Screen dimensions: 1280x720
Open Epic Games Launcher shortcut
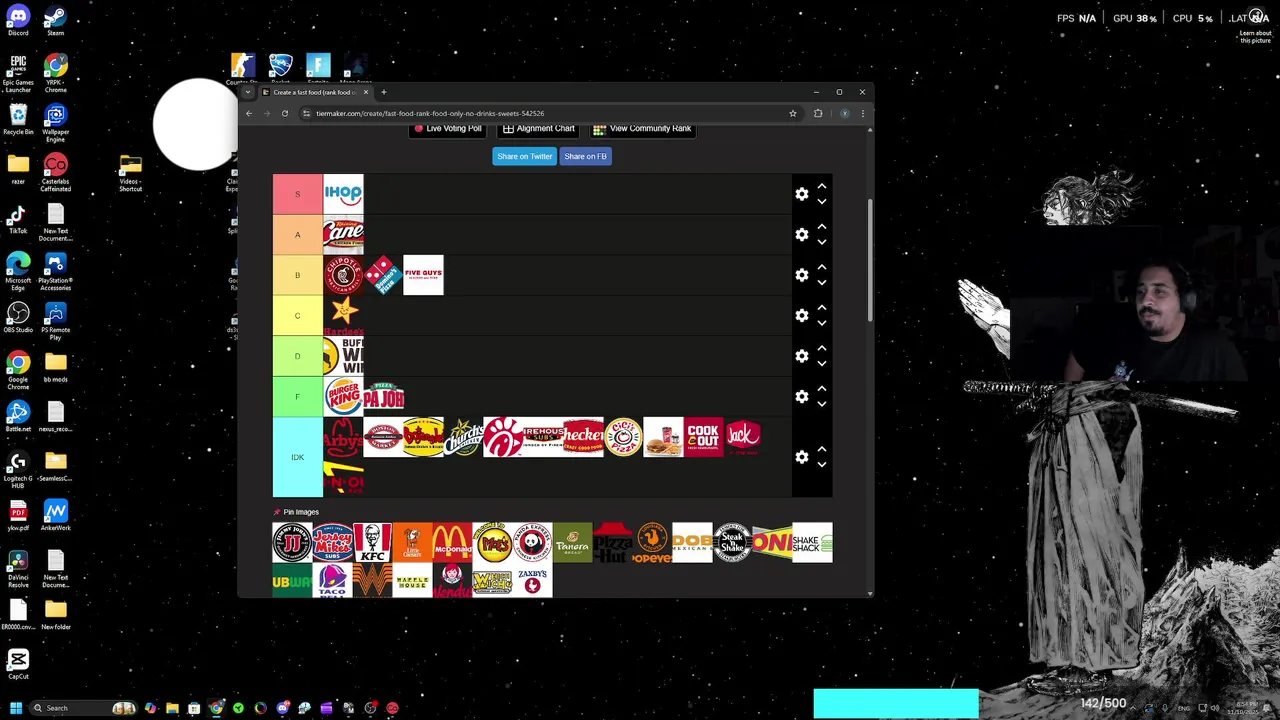click(x=18, y=73)
